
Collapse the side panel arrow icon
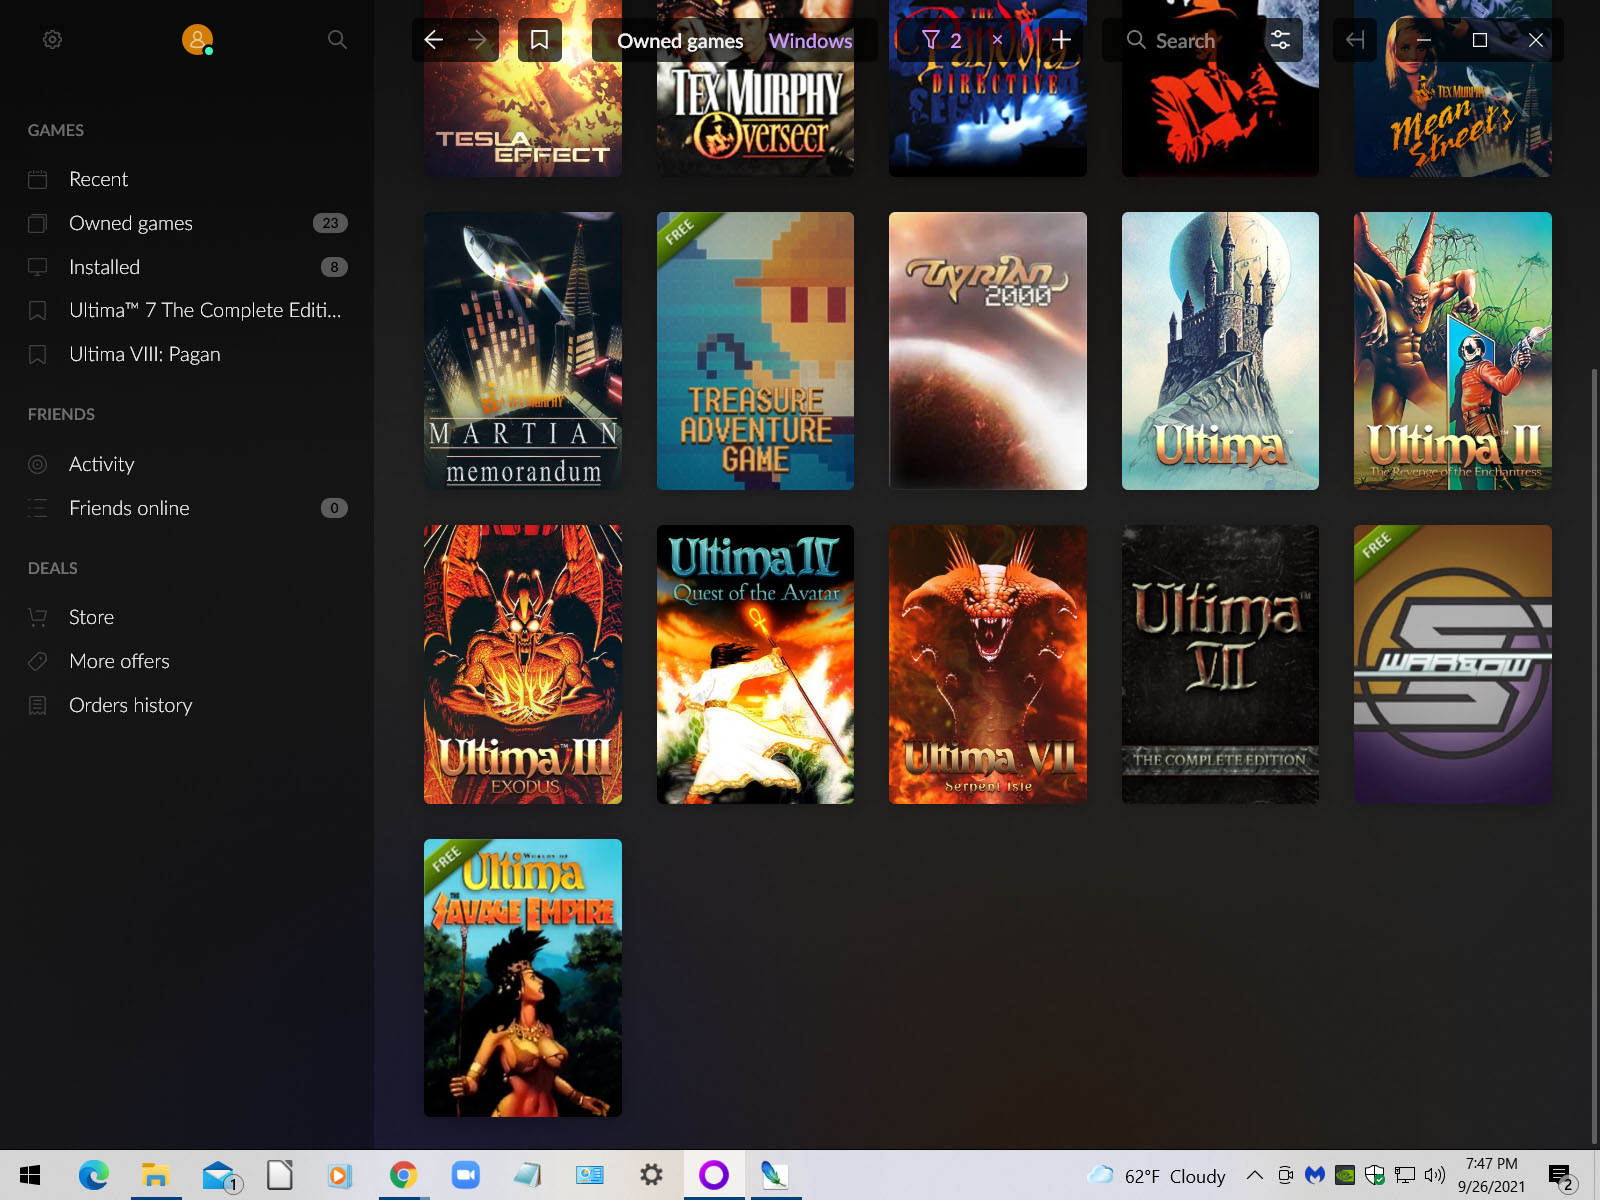tap(1355, 40)
